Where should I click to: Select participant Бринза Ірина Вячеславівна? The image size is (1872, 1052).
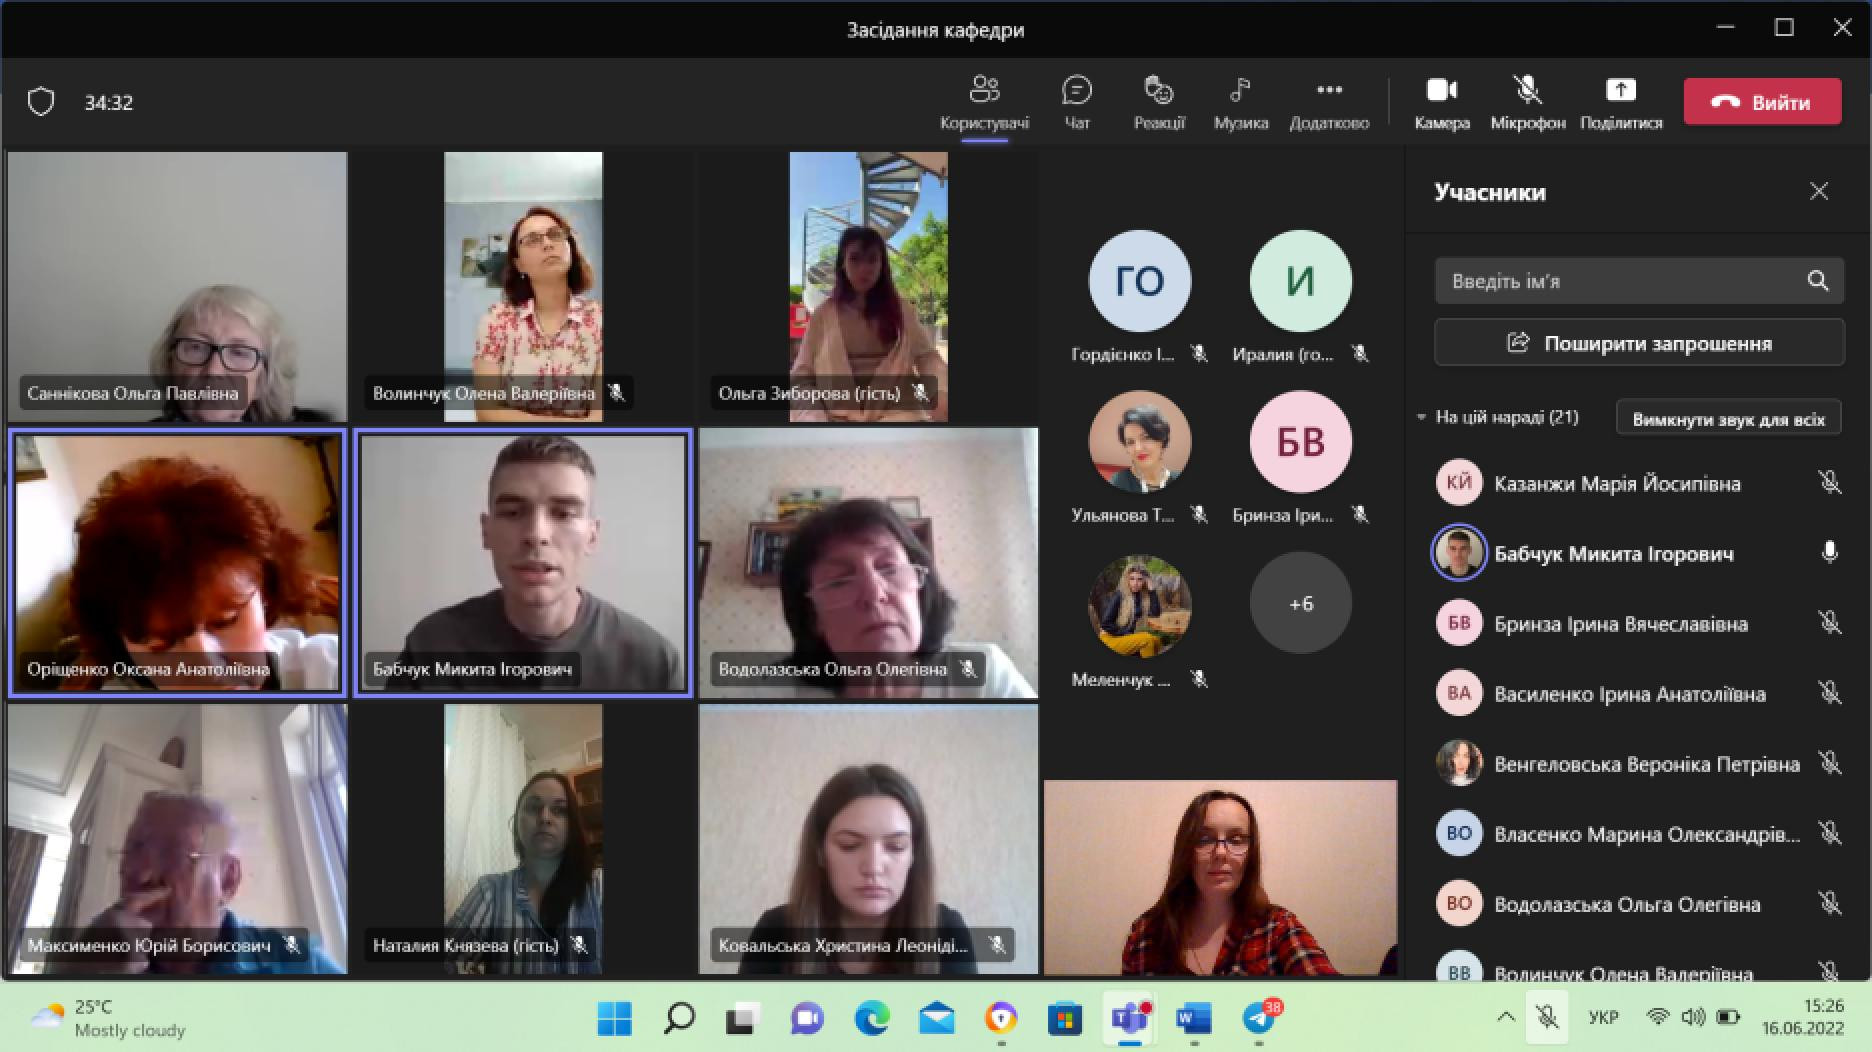coord(1639,624)
